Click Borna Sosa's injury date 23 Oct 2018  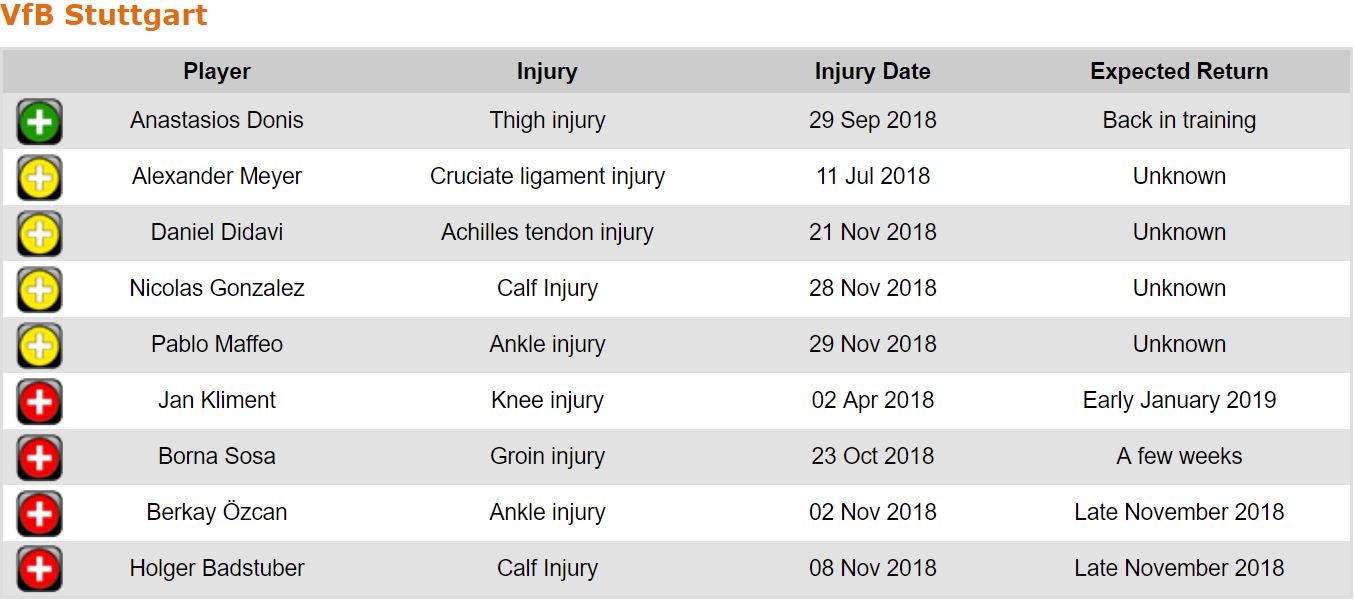pyautogui.click(x=872, y=457)
